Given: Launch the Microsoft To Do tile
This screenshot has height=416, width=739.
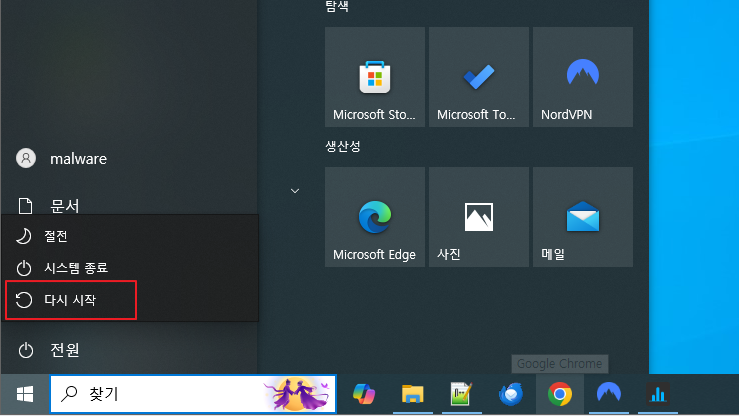Looking at the screenshot, I should (479, 77).
